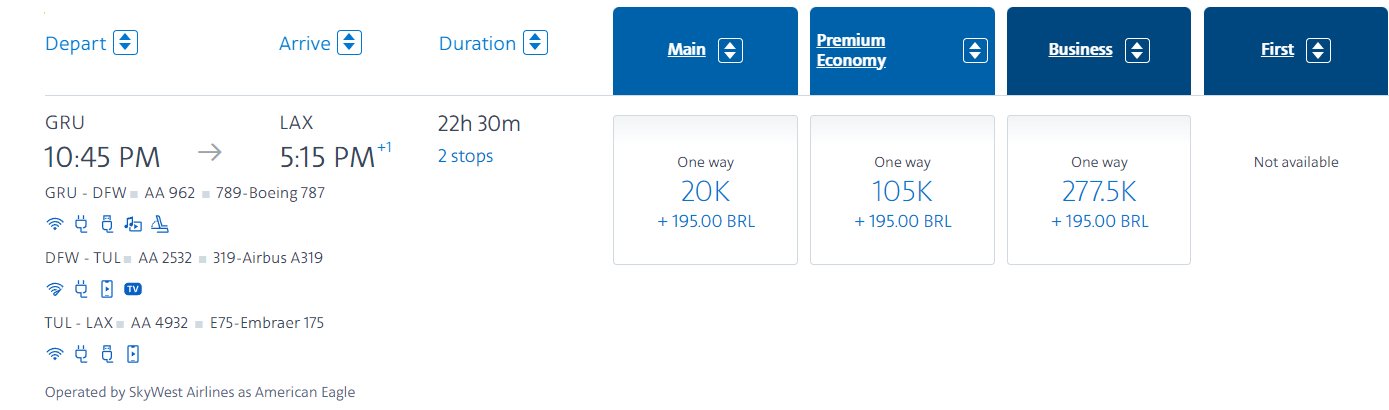Click the personal device streaming icon for AA 2532
The image size is (1389, 410).
(x=108, y=290)
